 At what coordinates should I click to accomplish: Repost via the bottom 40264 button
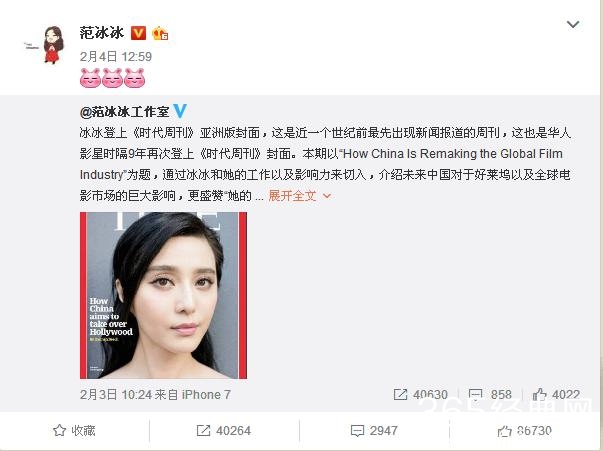pyautogui.click(x=224, y=431)
